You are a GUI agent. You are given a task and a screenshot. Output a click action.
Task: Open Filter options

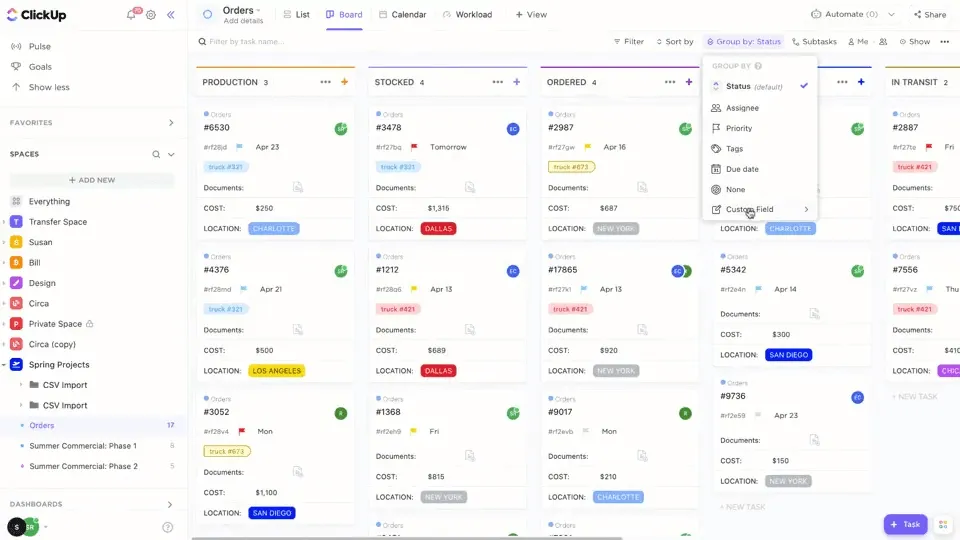[x=629, y=42]
